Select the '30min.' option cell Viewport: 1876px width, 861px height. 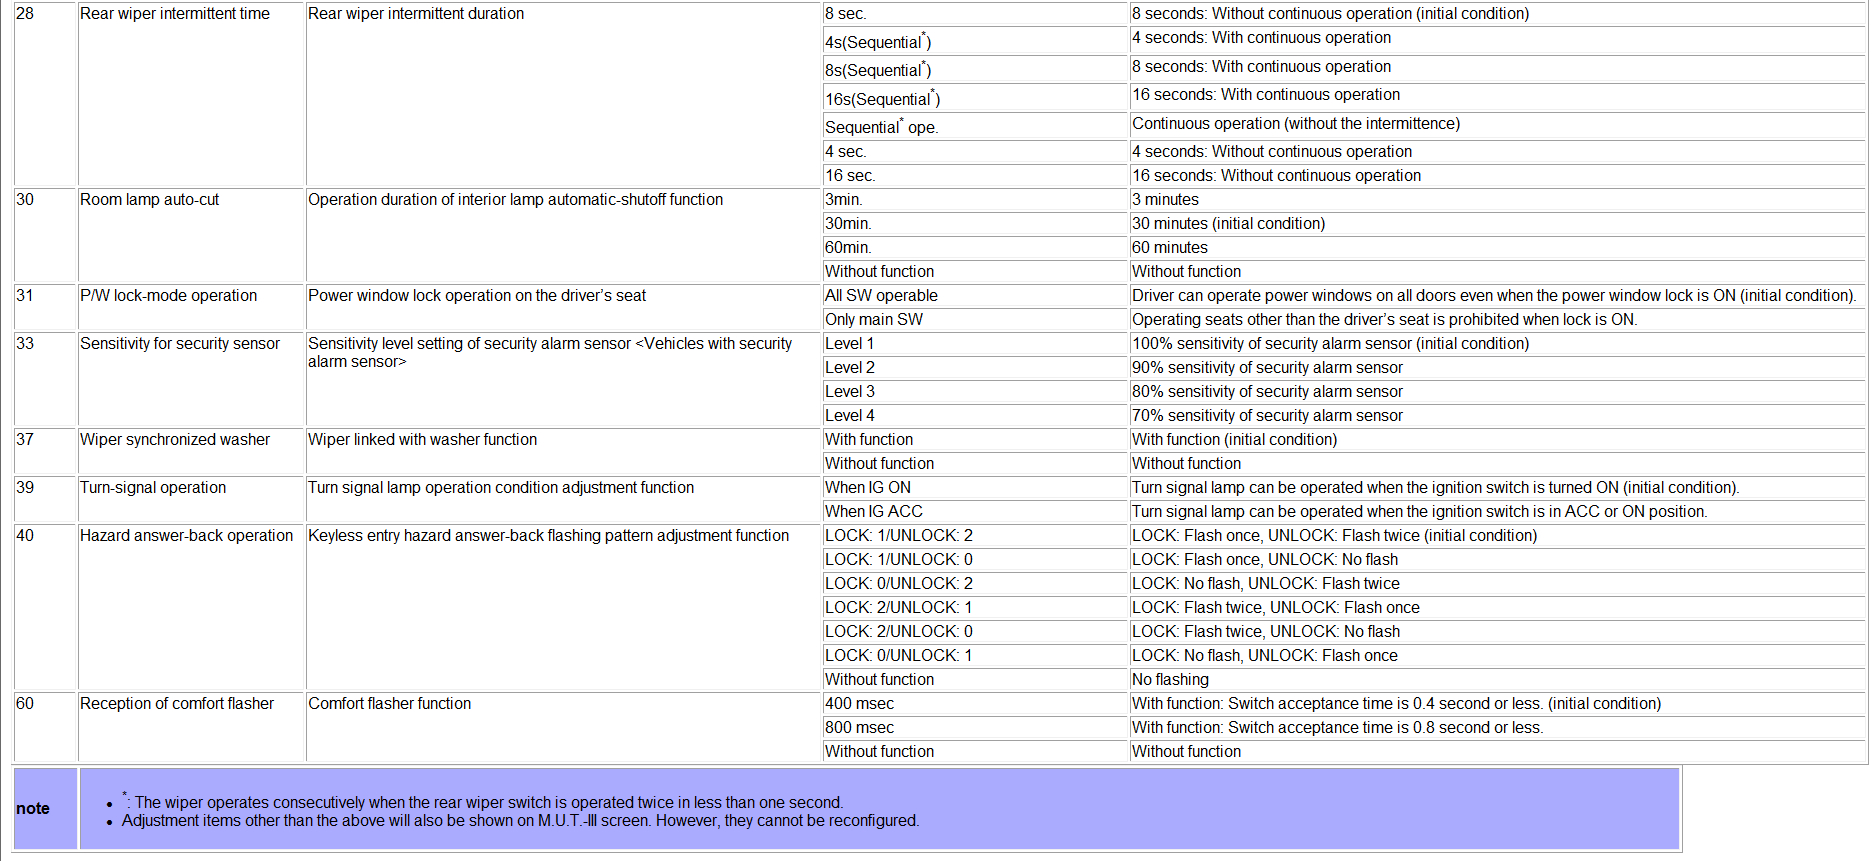(975, 224)
